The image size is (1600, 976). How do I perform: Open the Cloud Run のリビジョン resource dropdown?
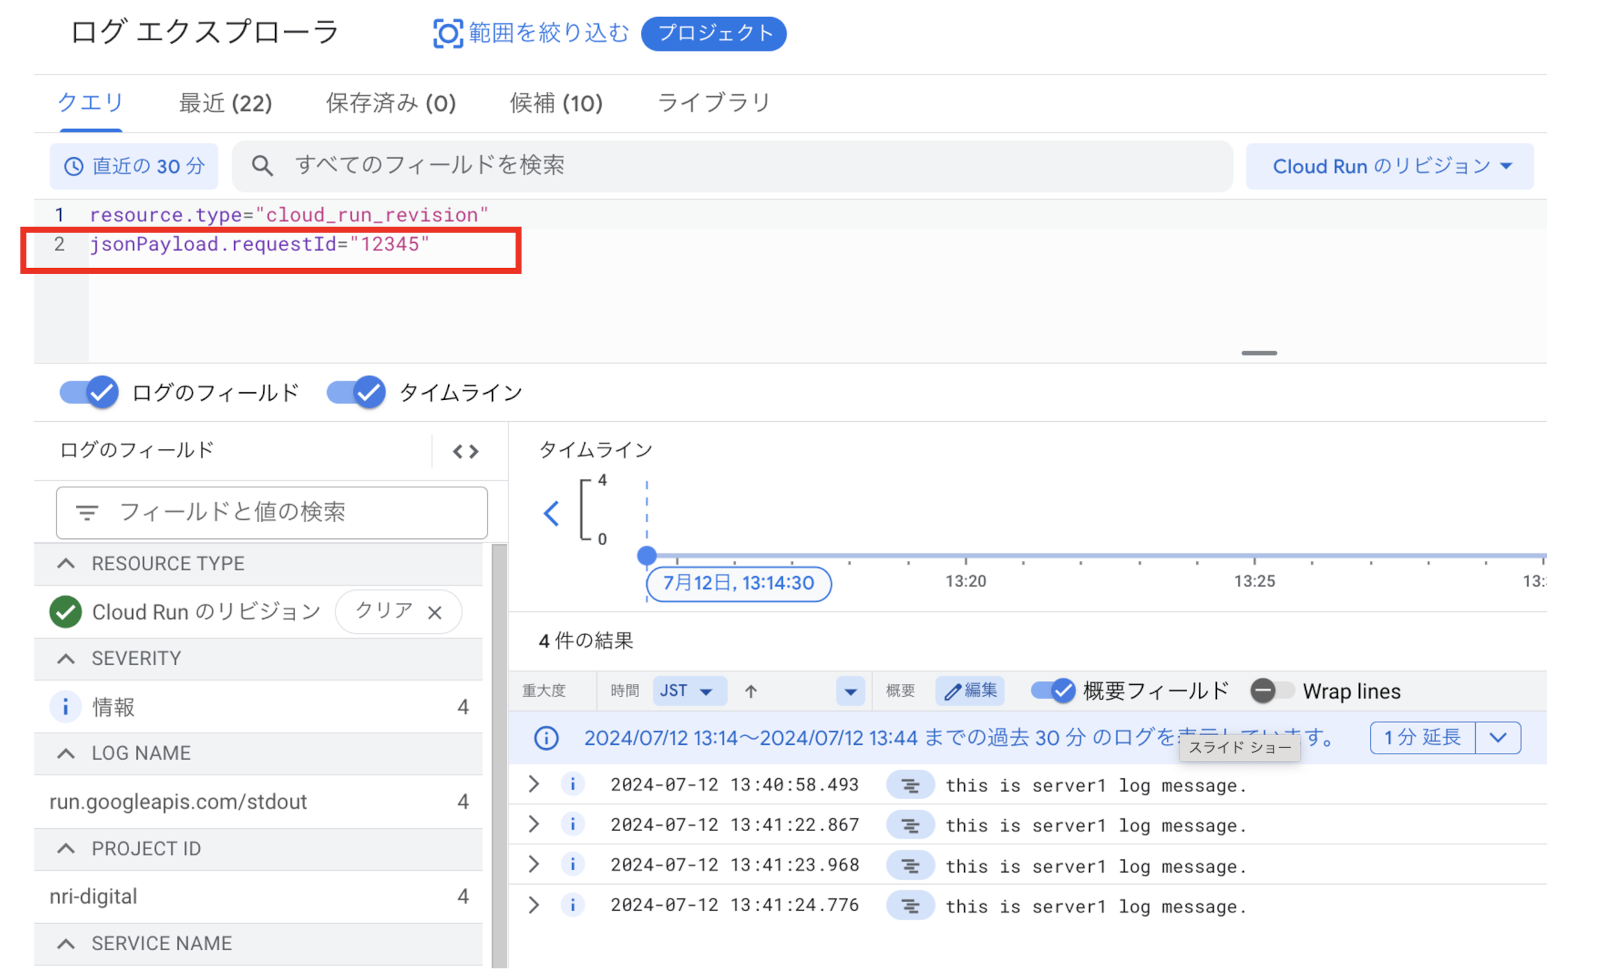[1389, 167]
